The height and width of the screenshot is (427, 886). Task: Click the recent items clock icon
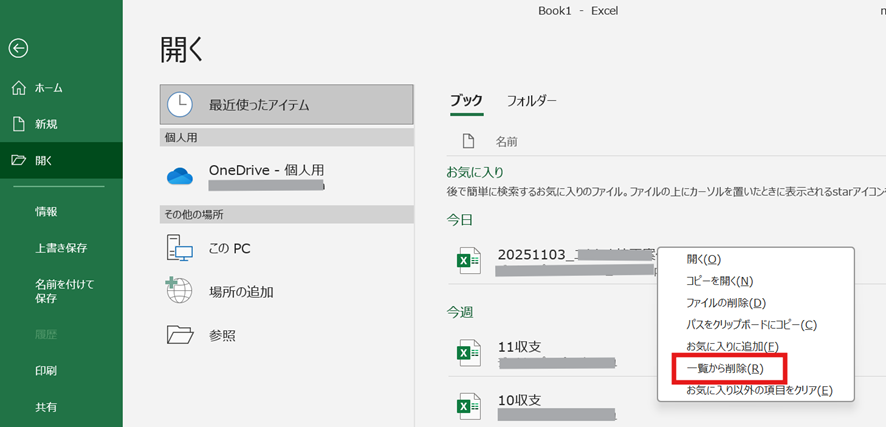point(180,104)
